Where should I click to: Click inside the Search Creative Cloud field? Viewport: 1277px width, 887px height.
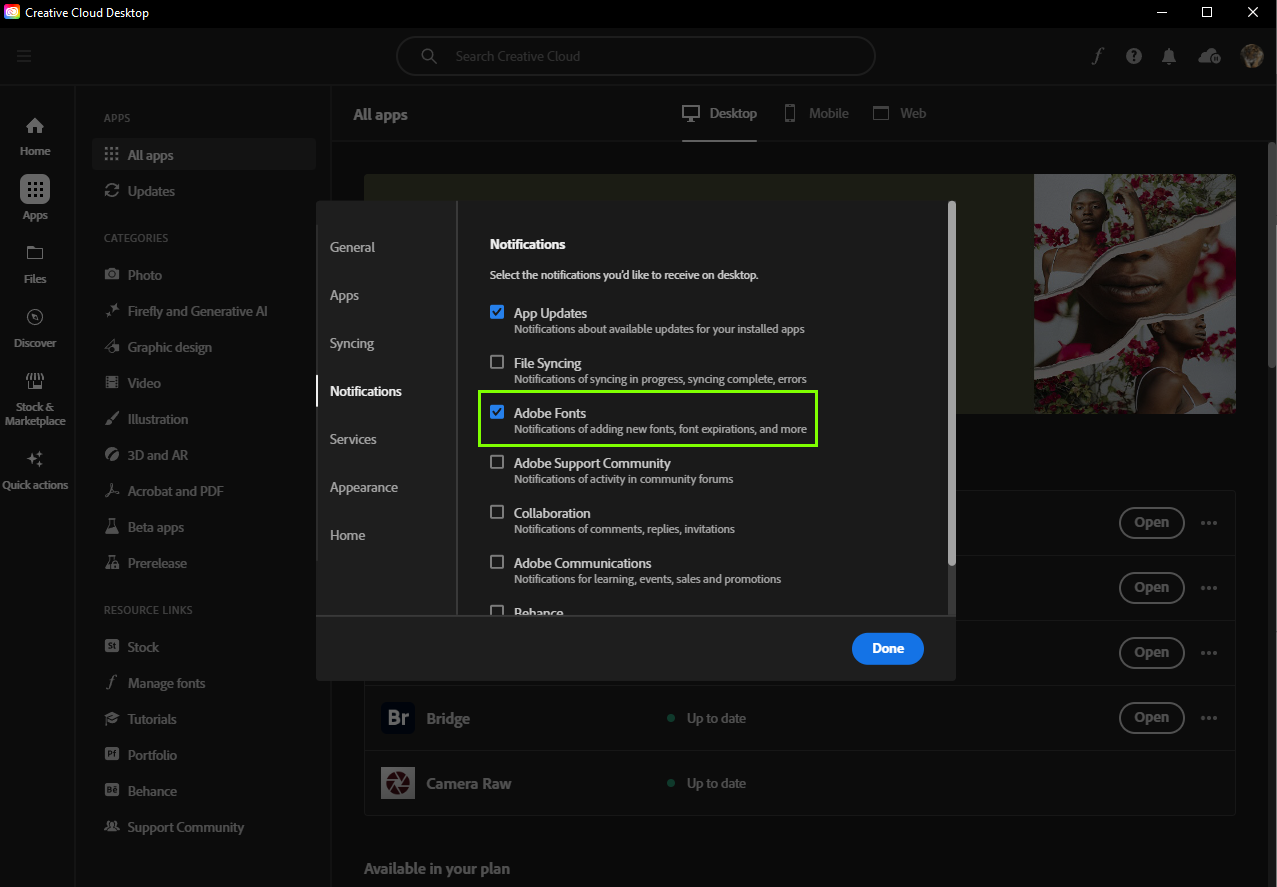click(636, 56)
